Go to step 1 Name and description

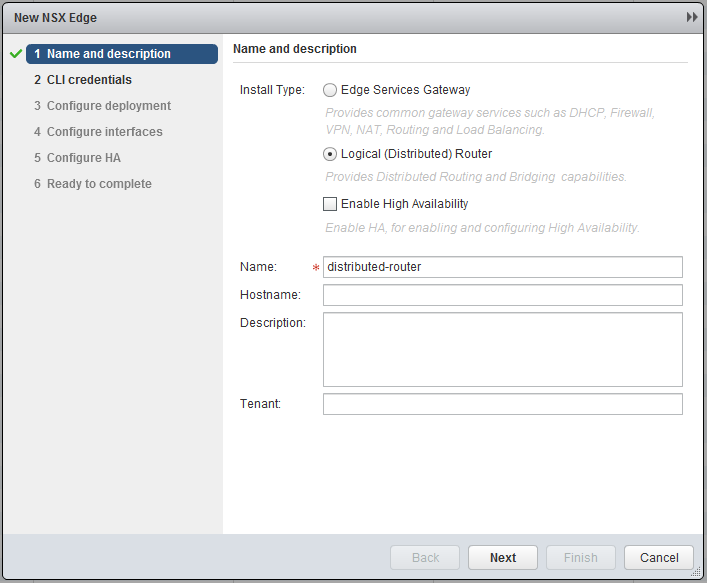tap(108, 54)
